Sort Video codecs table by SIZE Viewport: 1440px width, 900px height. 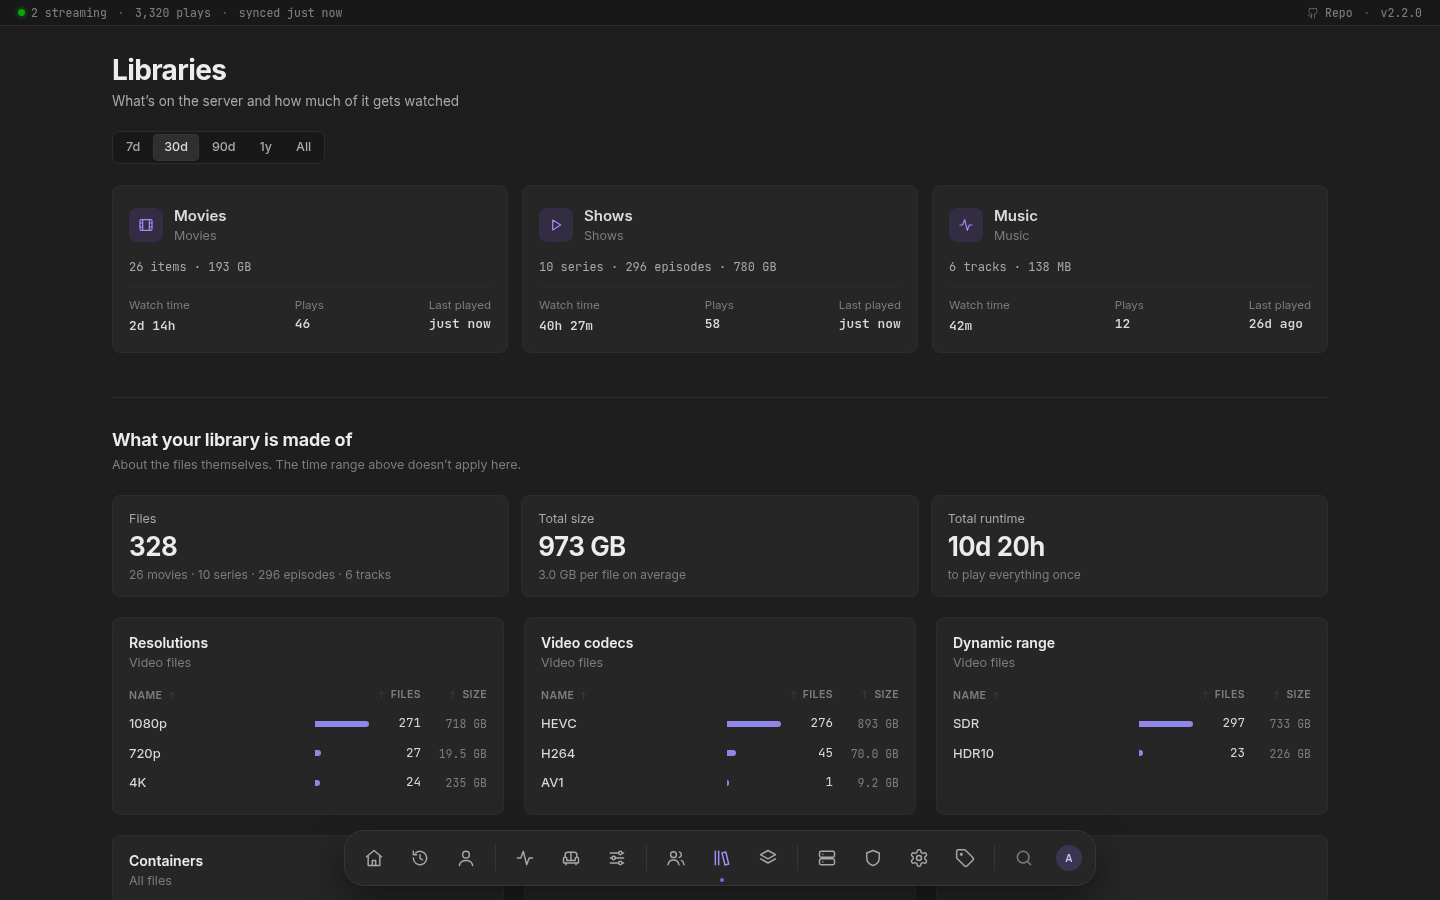880,694
